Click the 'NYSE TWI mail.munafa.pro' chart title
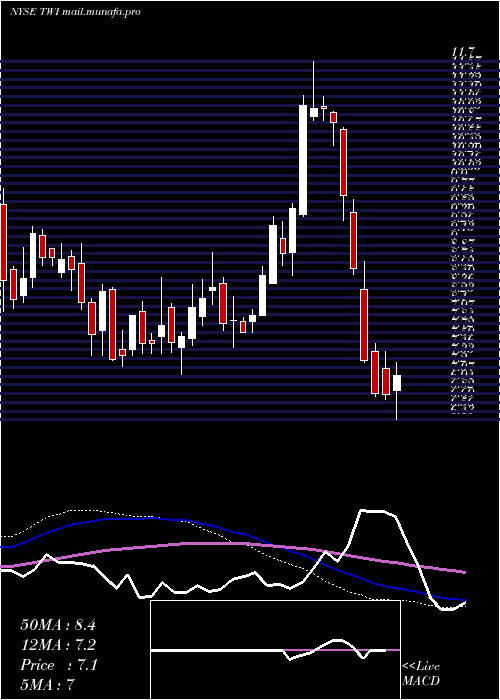 coord(75,12)
